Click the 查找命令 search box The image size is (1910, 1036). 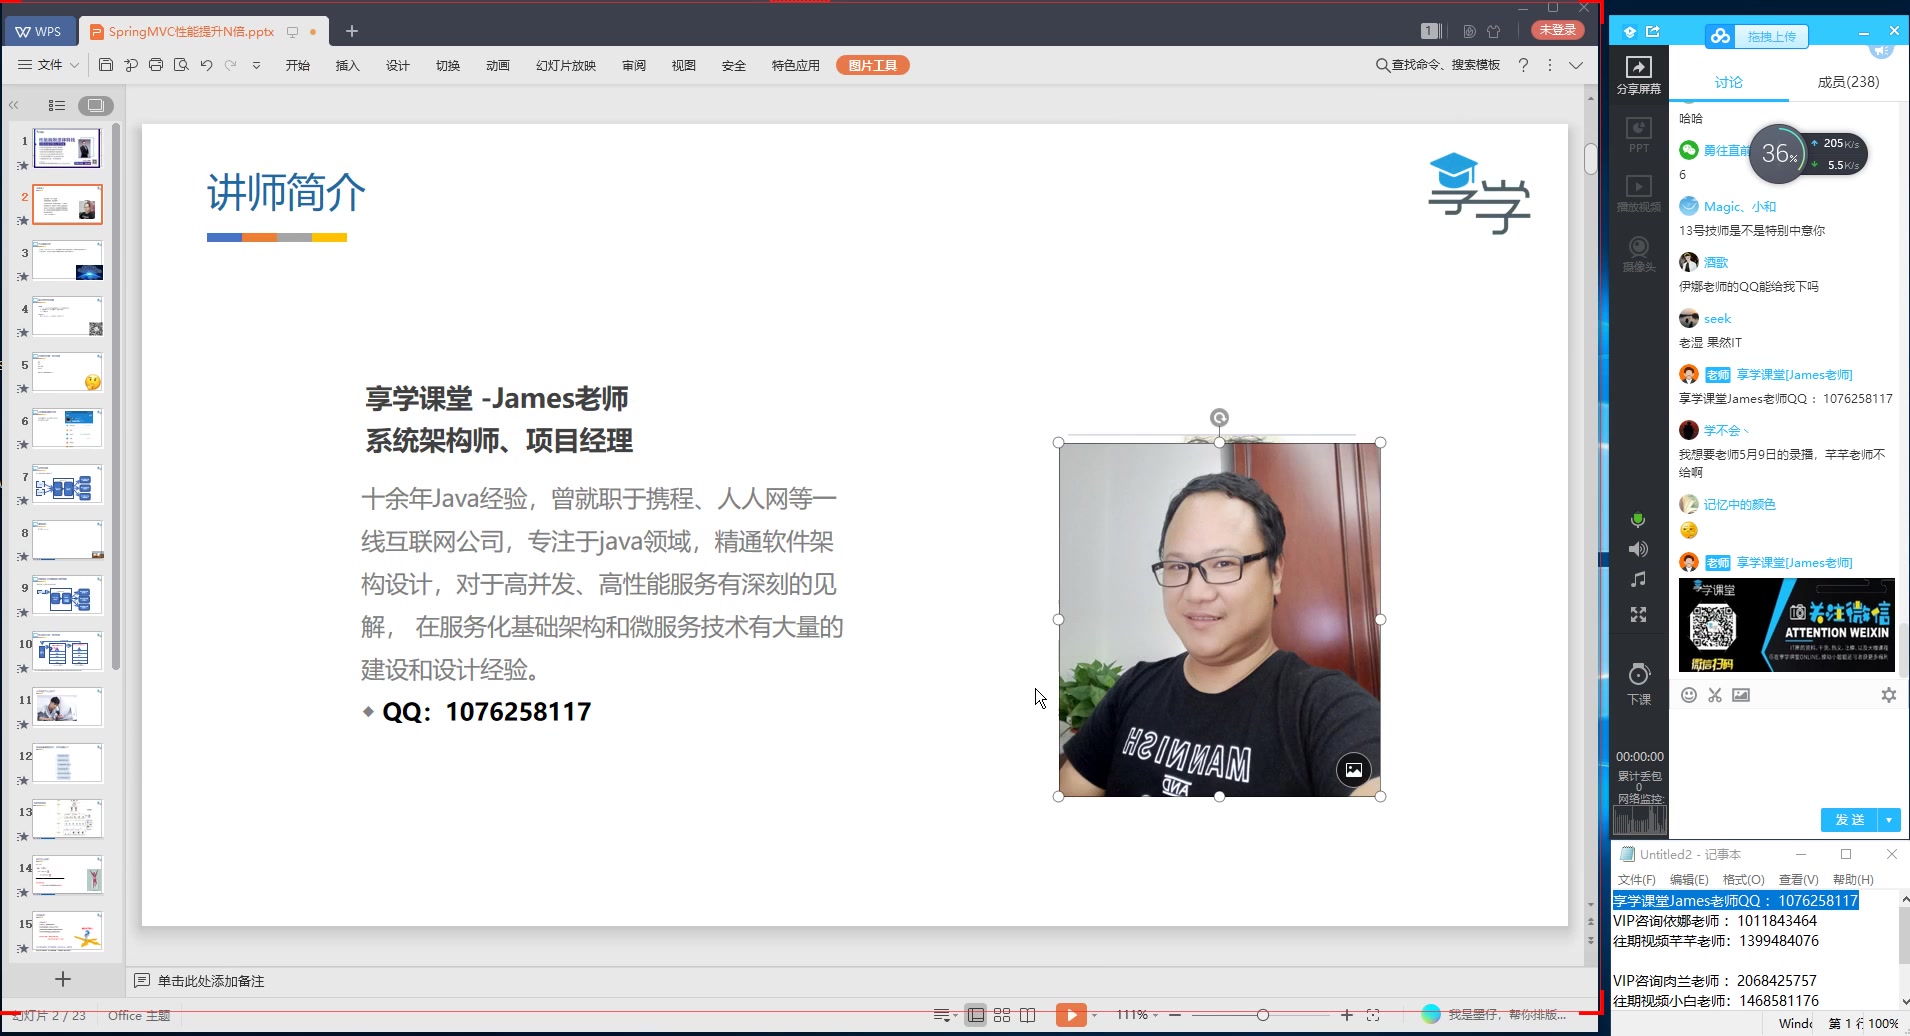pyautogui.click(x=1438, y=65)
